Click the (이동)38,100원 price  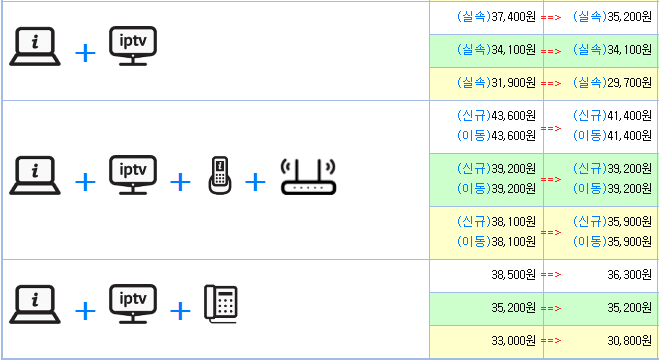point(496,242)
